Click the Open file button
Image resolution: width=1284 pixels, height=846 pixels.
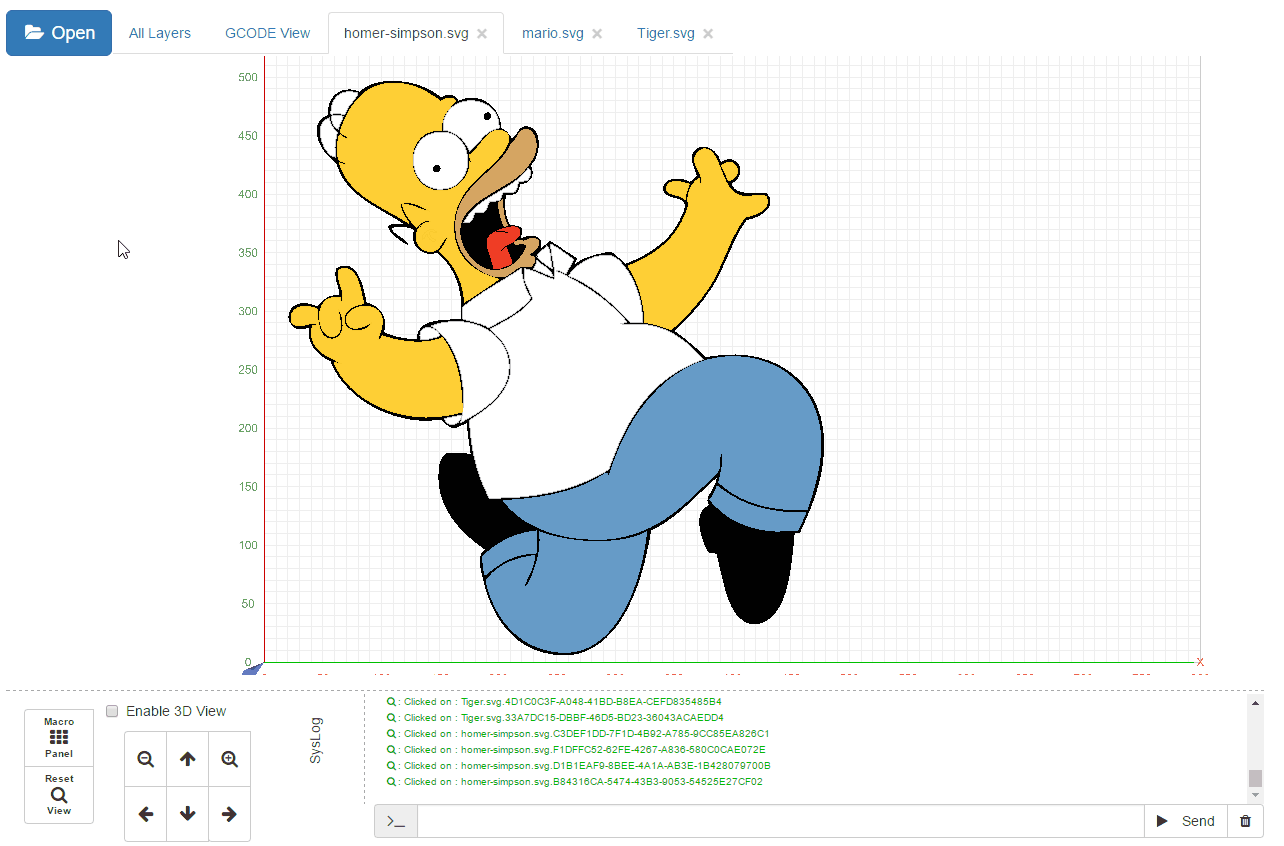59,33
